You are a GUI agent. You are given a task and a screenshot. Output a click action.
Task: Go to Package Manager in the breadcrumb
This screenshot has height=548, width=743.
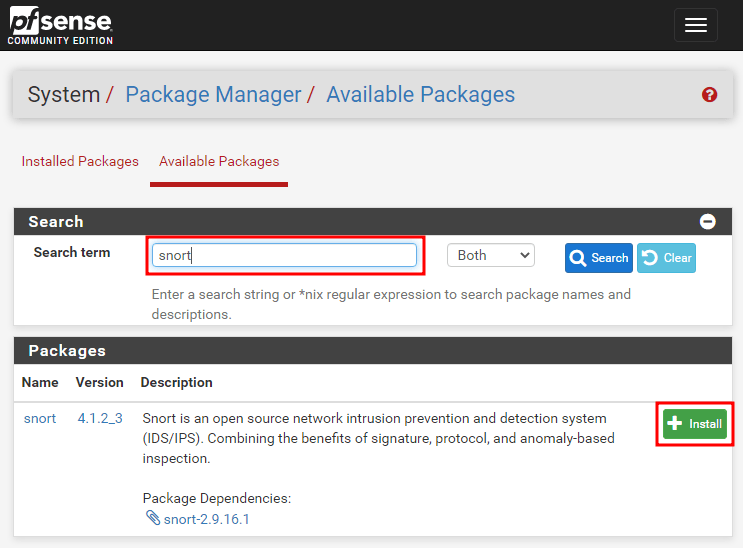pyautogui.click(x=213, y=95)
